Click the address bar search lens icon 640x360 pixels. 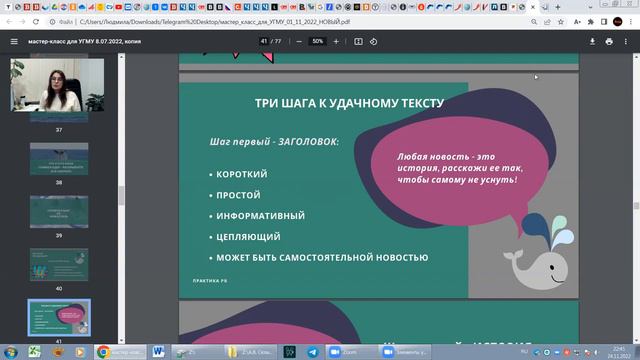(534, 22)
